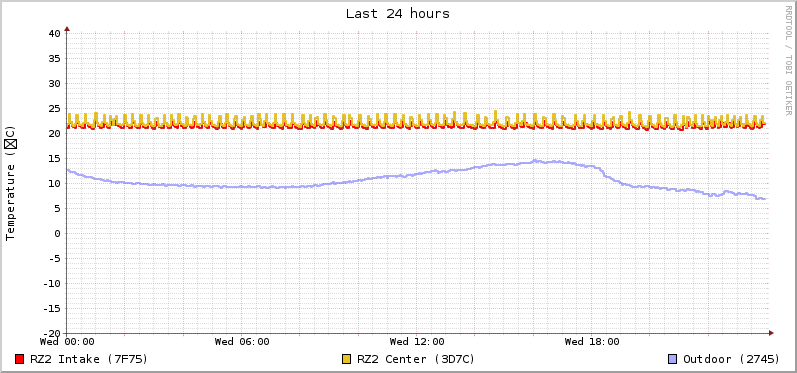The image size is (797, 373).
Task: Click the 'Wed 12:00' time axis label
Action: tap(417, 342)
